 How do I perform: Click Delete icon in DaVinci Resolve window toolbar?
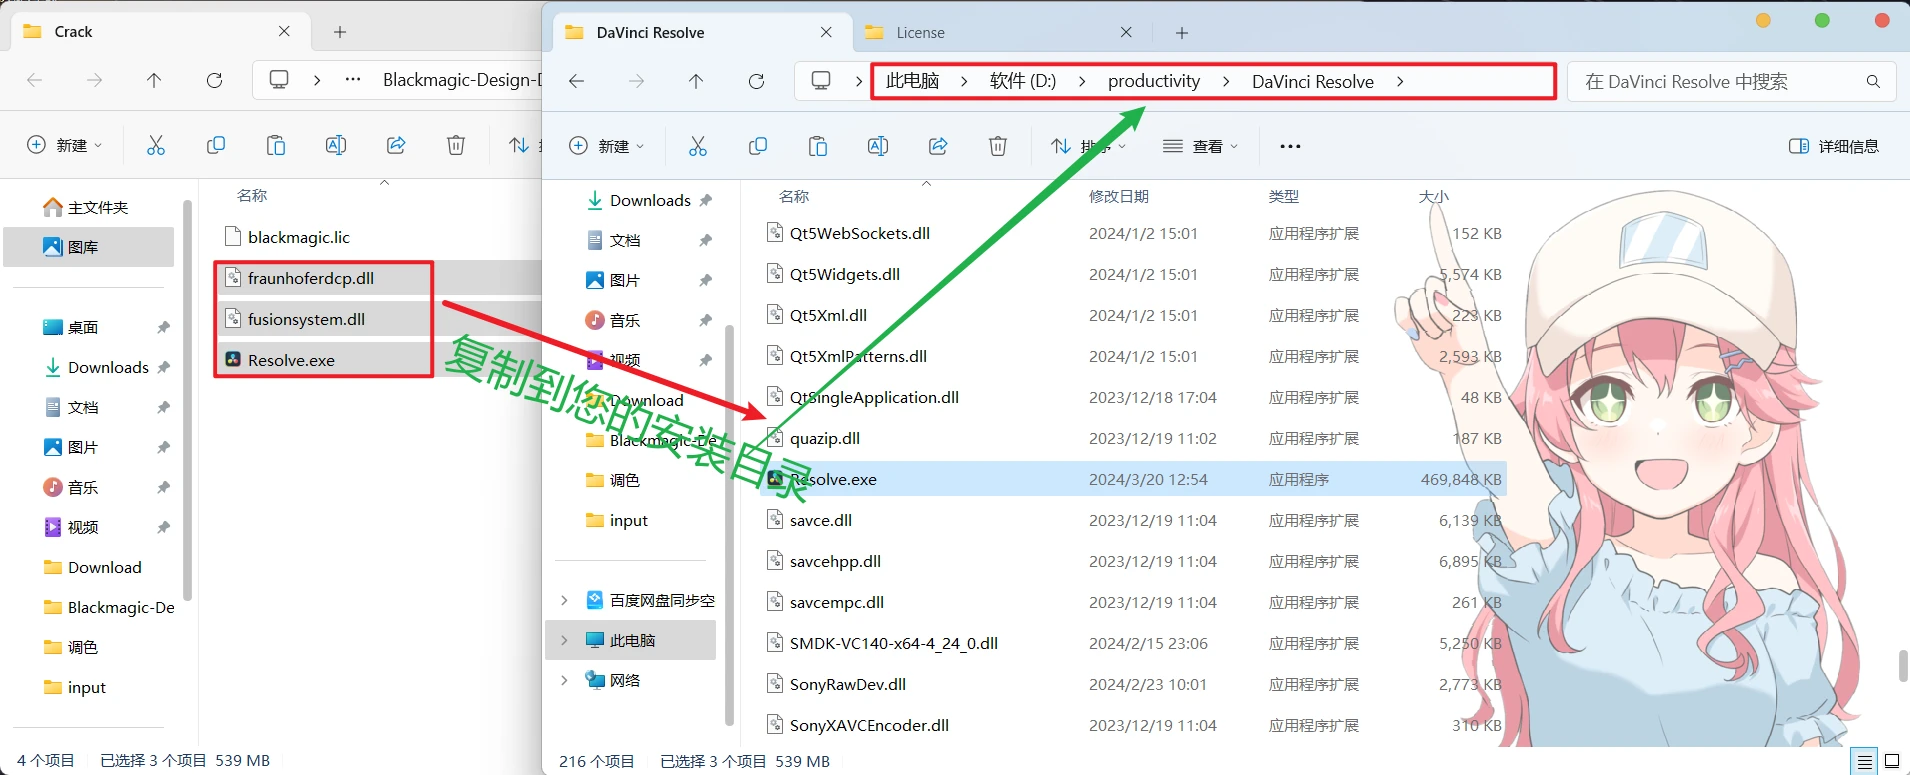(998, 146)
